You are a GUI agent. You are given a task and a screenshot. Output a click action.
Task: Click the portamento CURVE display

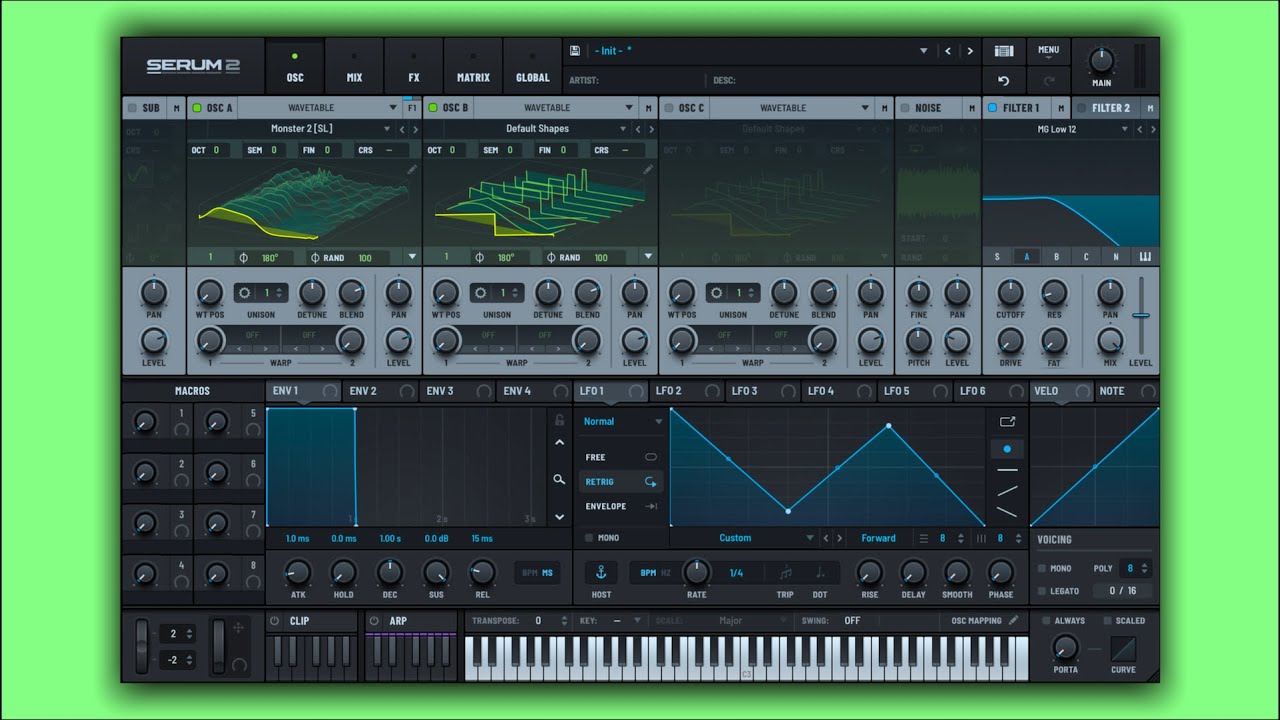pyautogui.click(x=1123, y=649)
